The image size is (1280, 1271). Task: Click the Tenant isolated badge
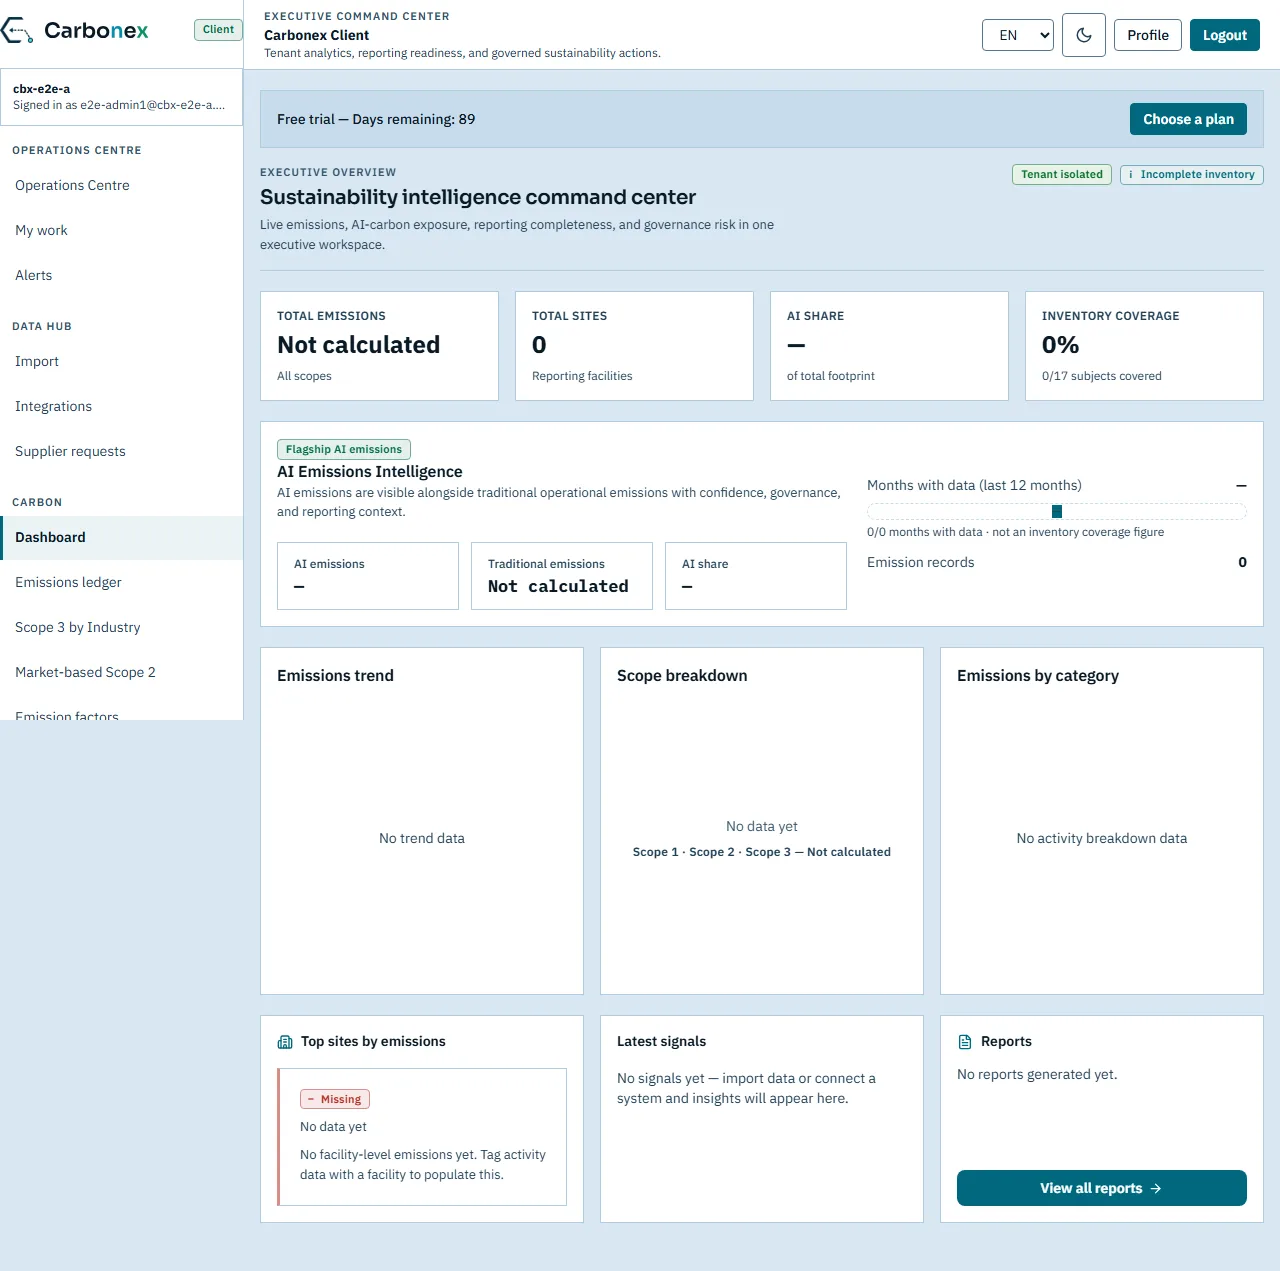[1062, 174]
